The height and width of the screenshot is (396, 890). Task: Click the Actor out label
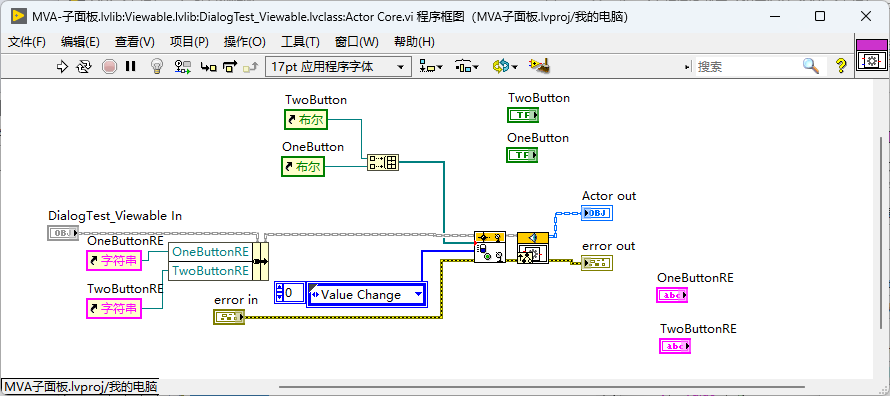tap(609, 196)
